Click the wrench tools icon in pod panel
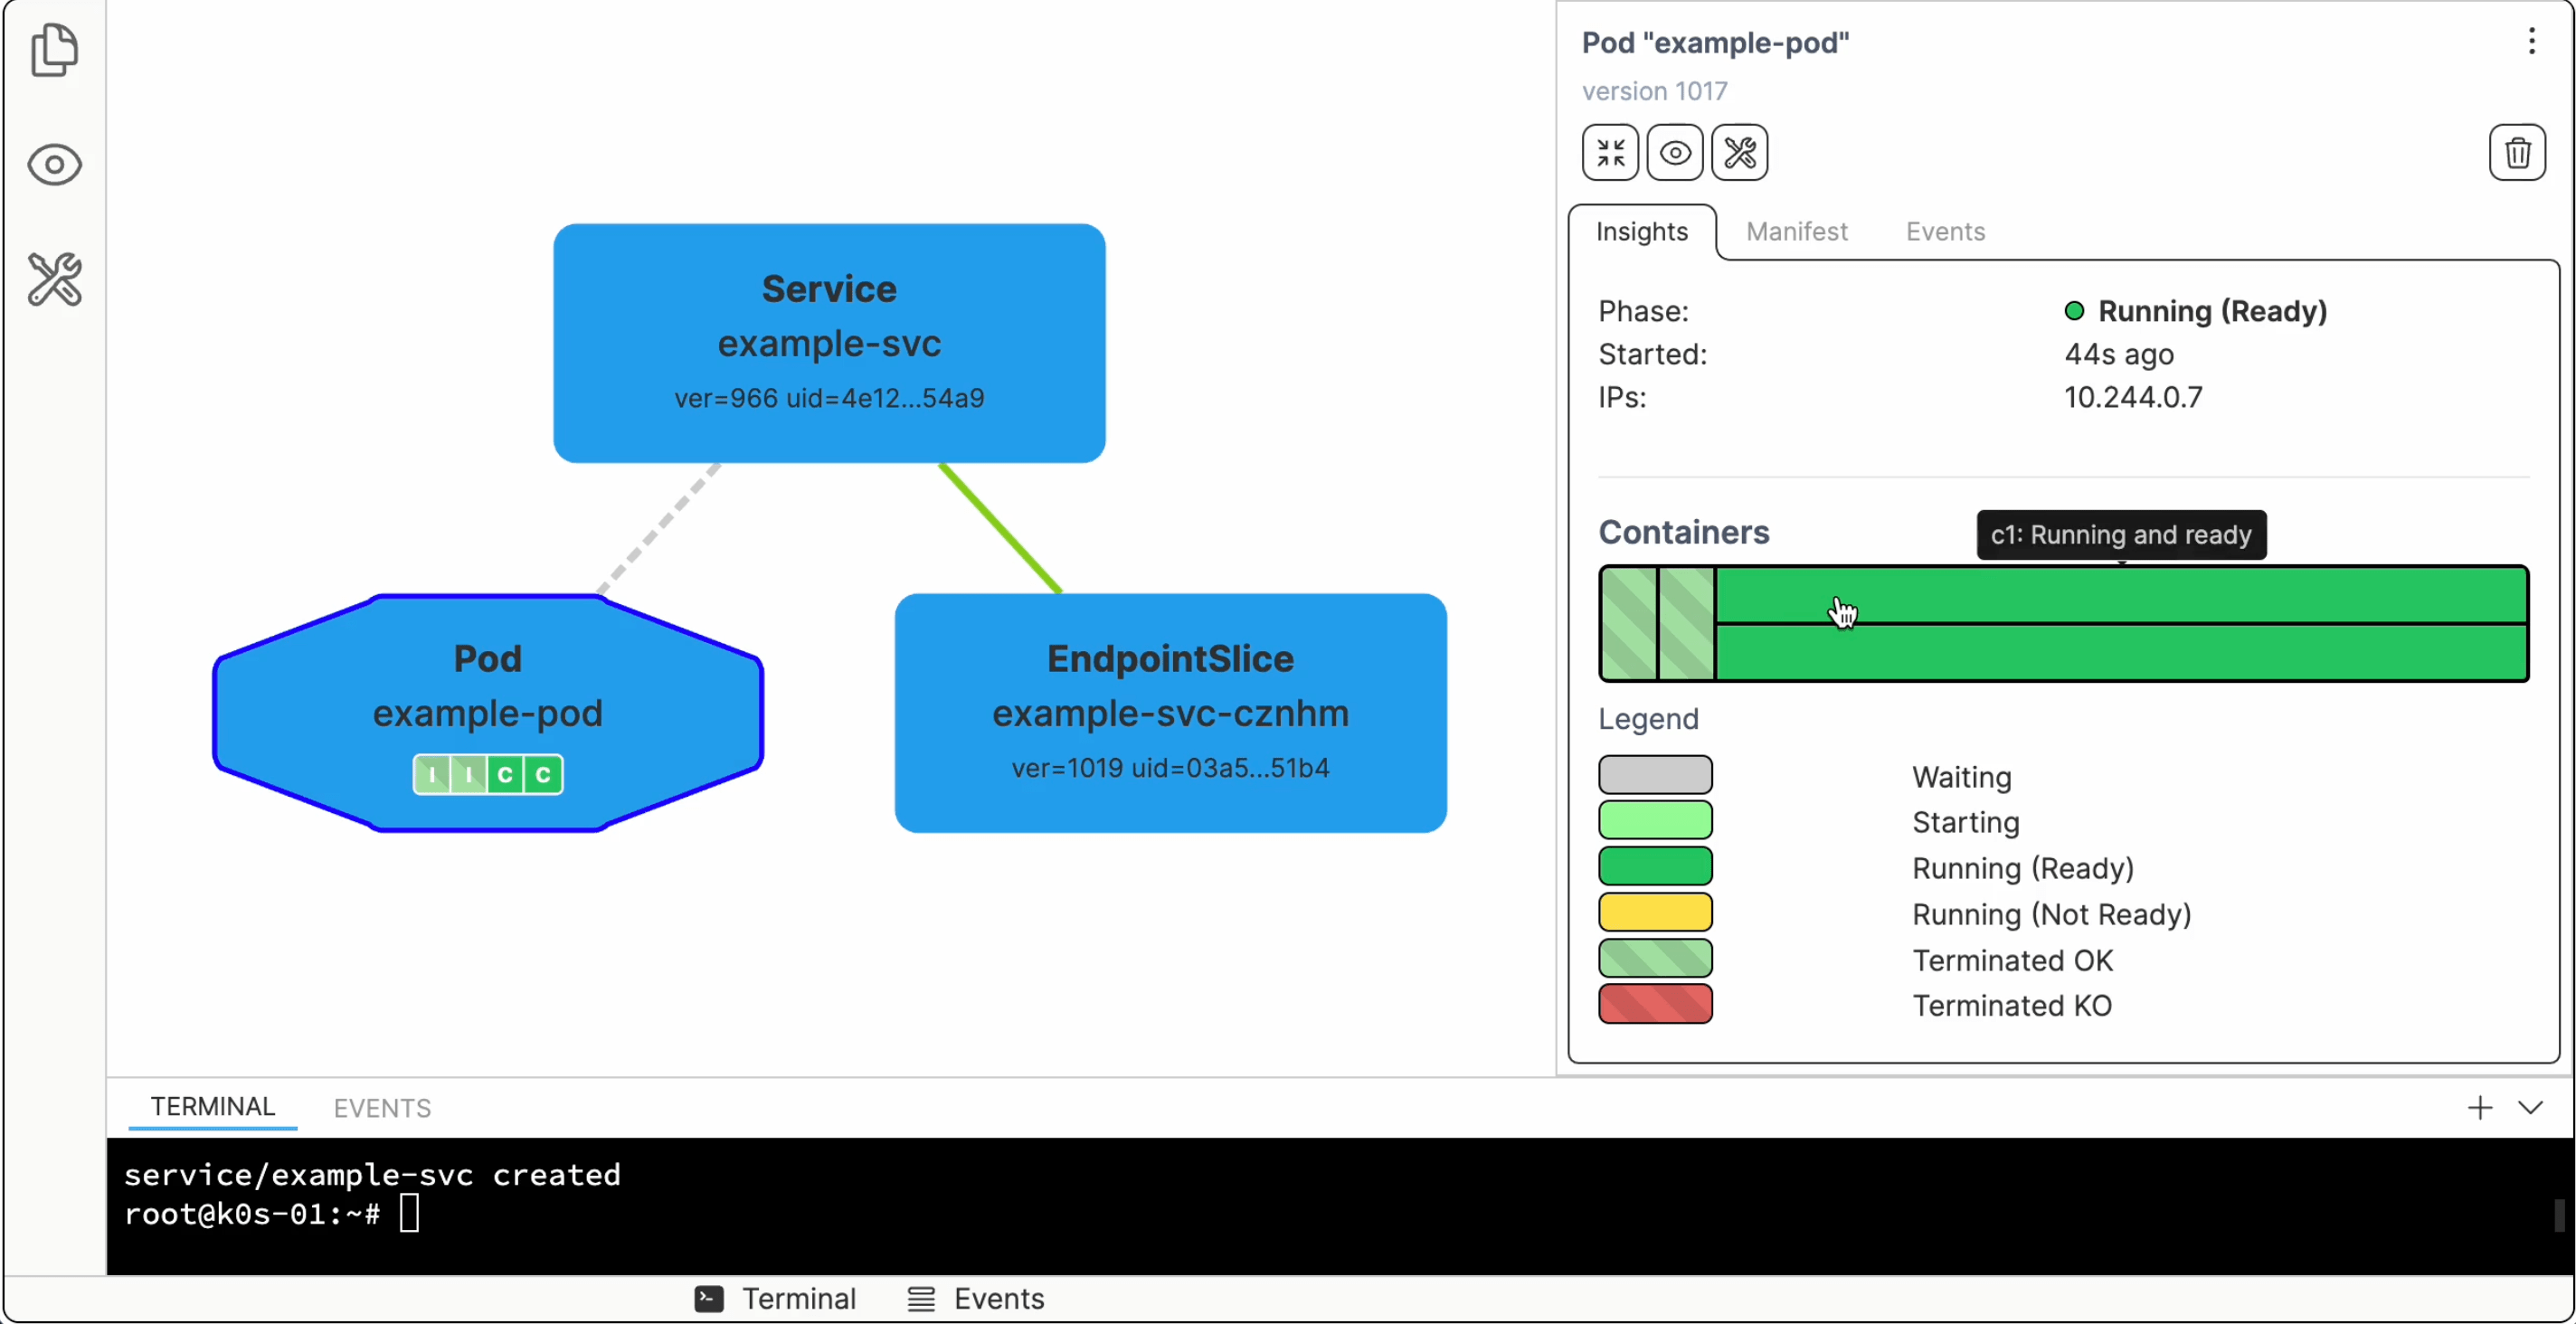Image resolution: width=2576 pixels, height=1324 pixels. point(1739,153)
